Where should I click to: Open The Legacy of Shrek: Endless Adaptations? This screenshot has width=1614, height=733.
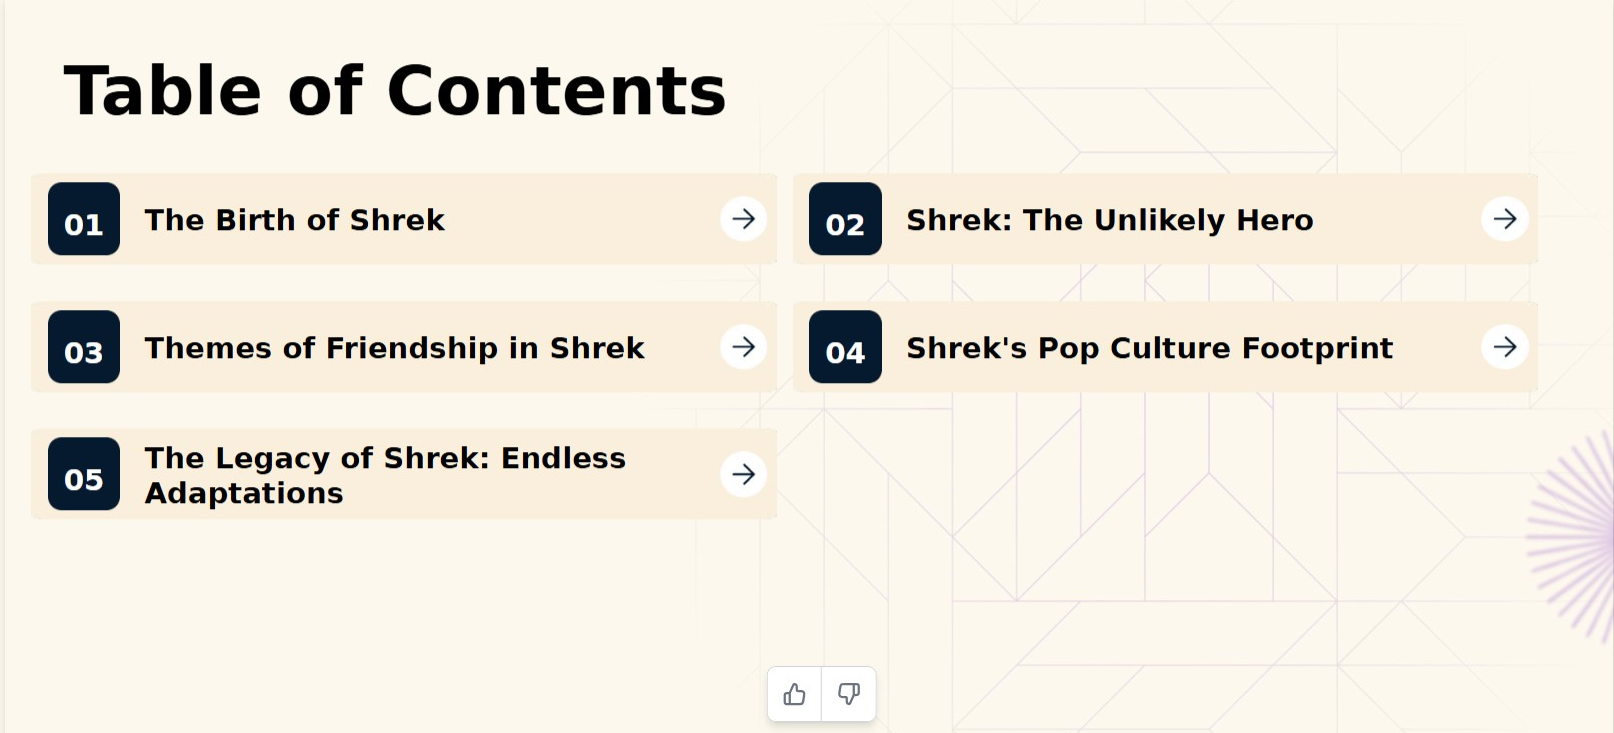[x=385, y=475]
